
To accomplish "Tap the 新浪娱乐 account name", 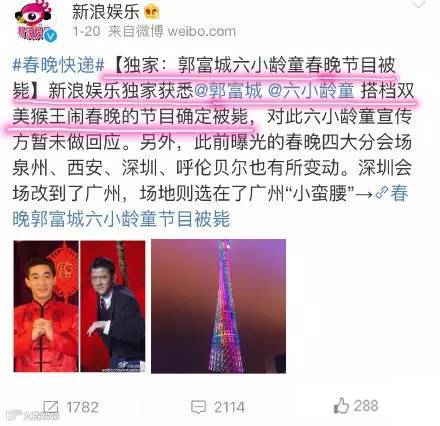I will pyautogui.click(x=106, y=13).
